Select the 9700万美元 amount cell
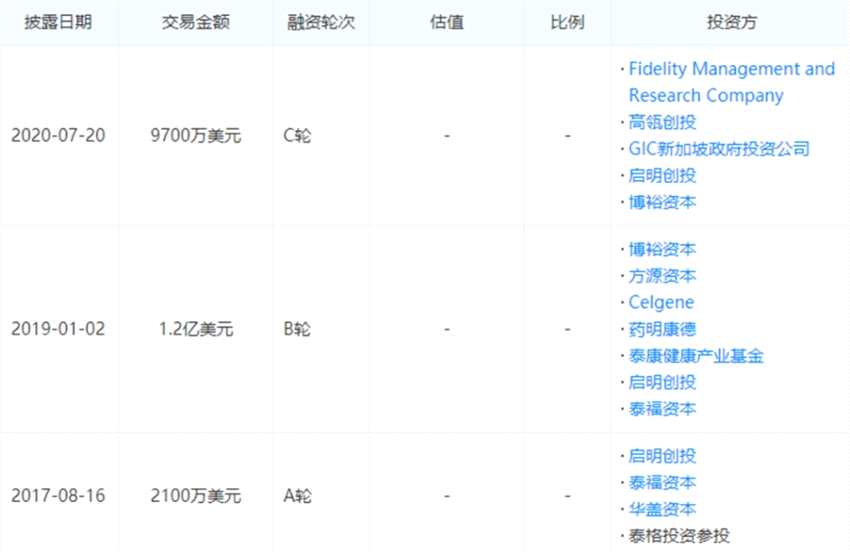850x552 pixels. (x=196, y=135)
